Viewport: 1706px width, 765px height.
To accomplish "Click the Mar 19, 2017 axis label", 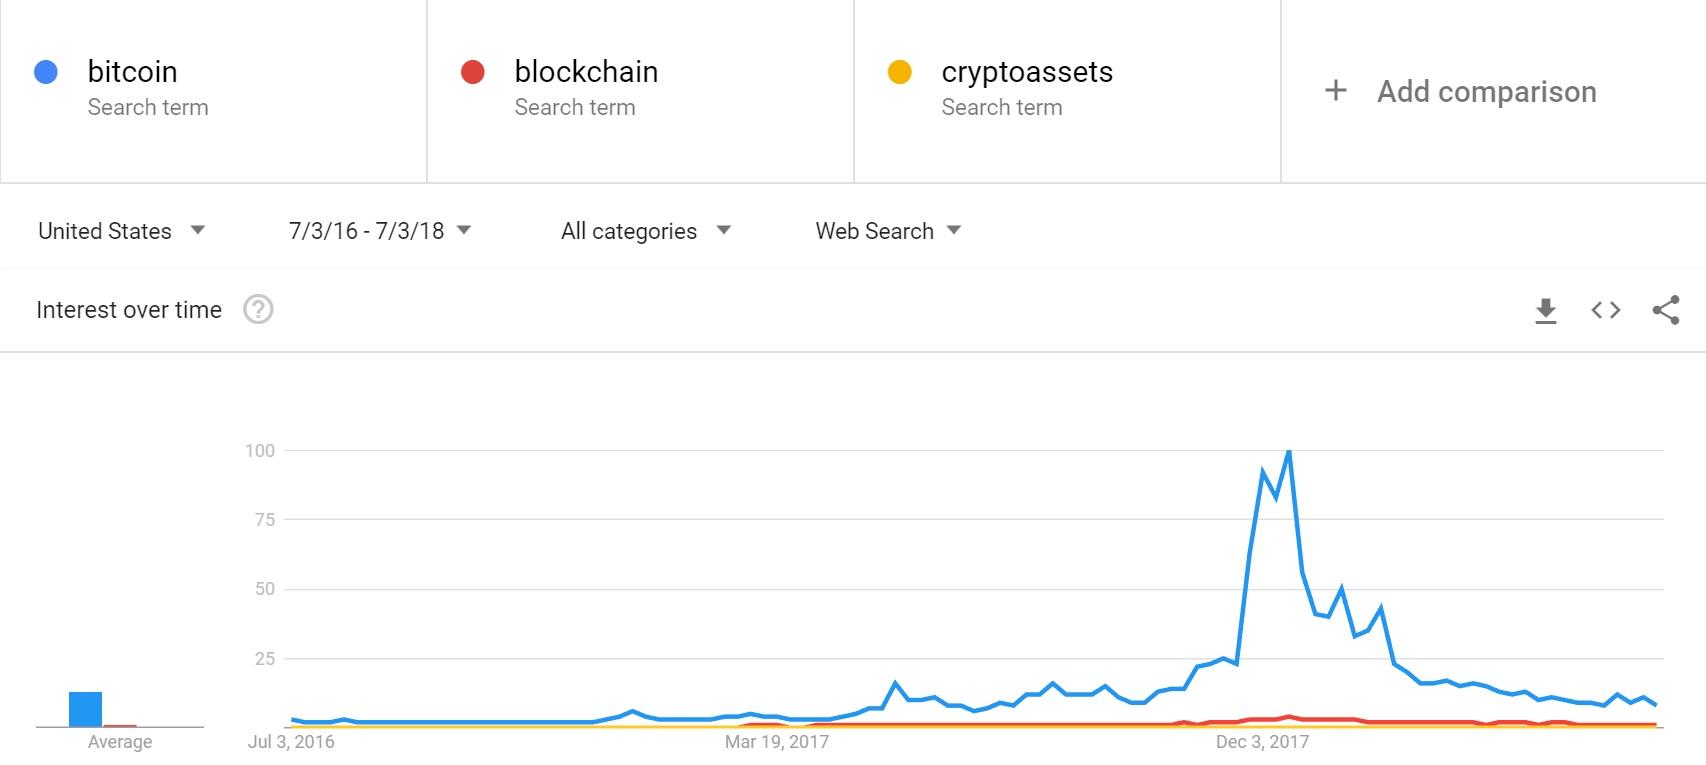I will [x=777, y=742].
